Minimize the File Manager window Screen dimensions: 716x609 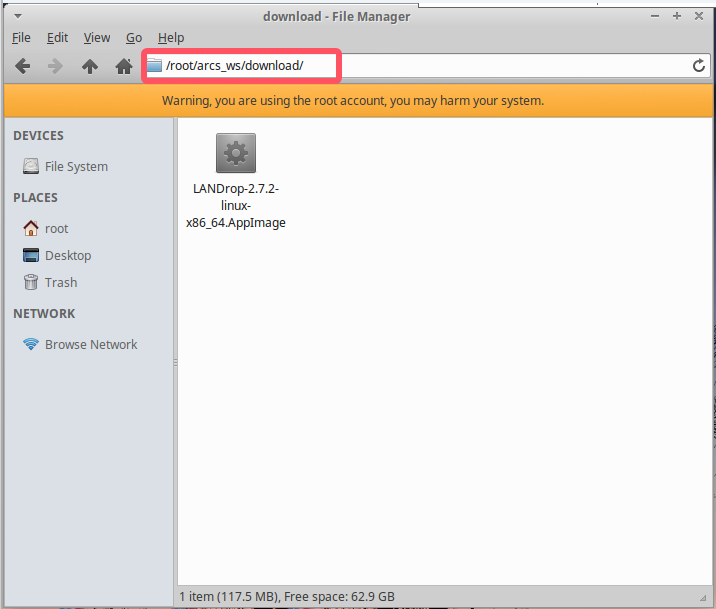pyautogui.click(x=654, y=16)
